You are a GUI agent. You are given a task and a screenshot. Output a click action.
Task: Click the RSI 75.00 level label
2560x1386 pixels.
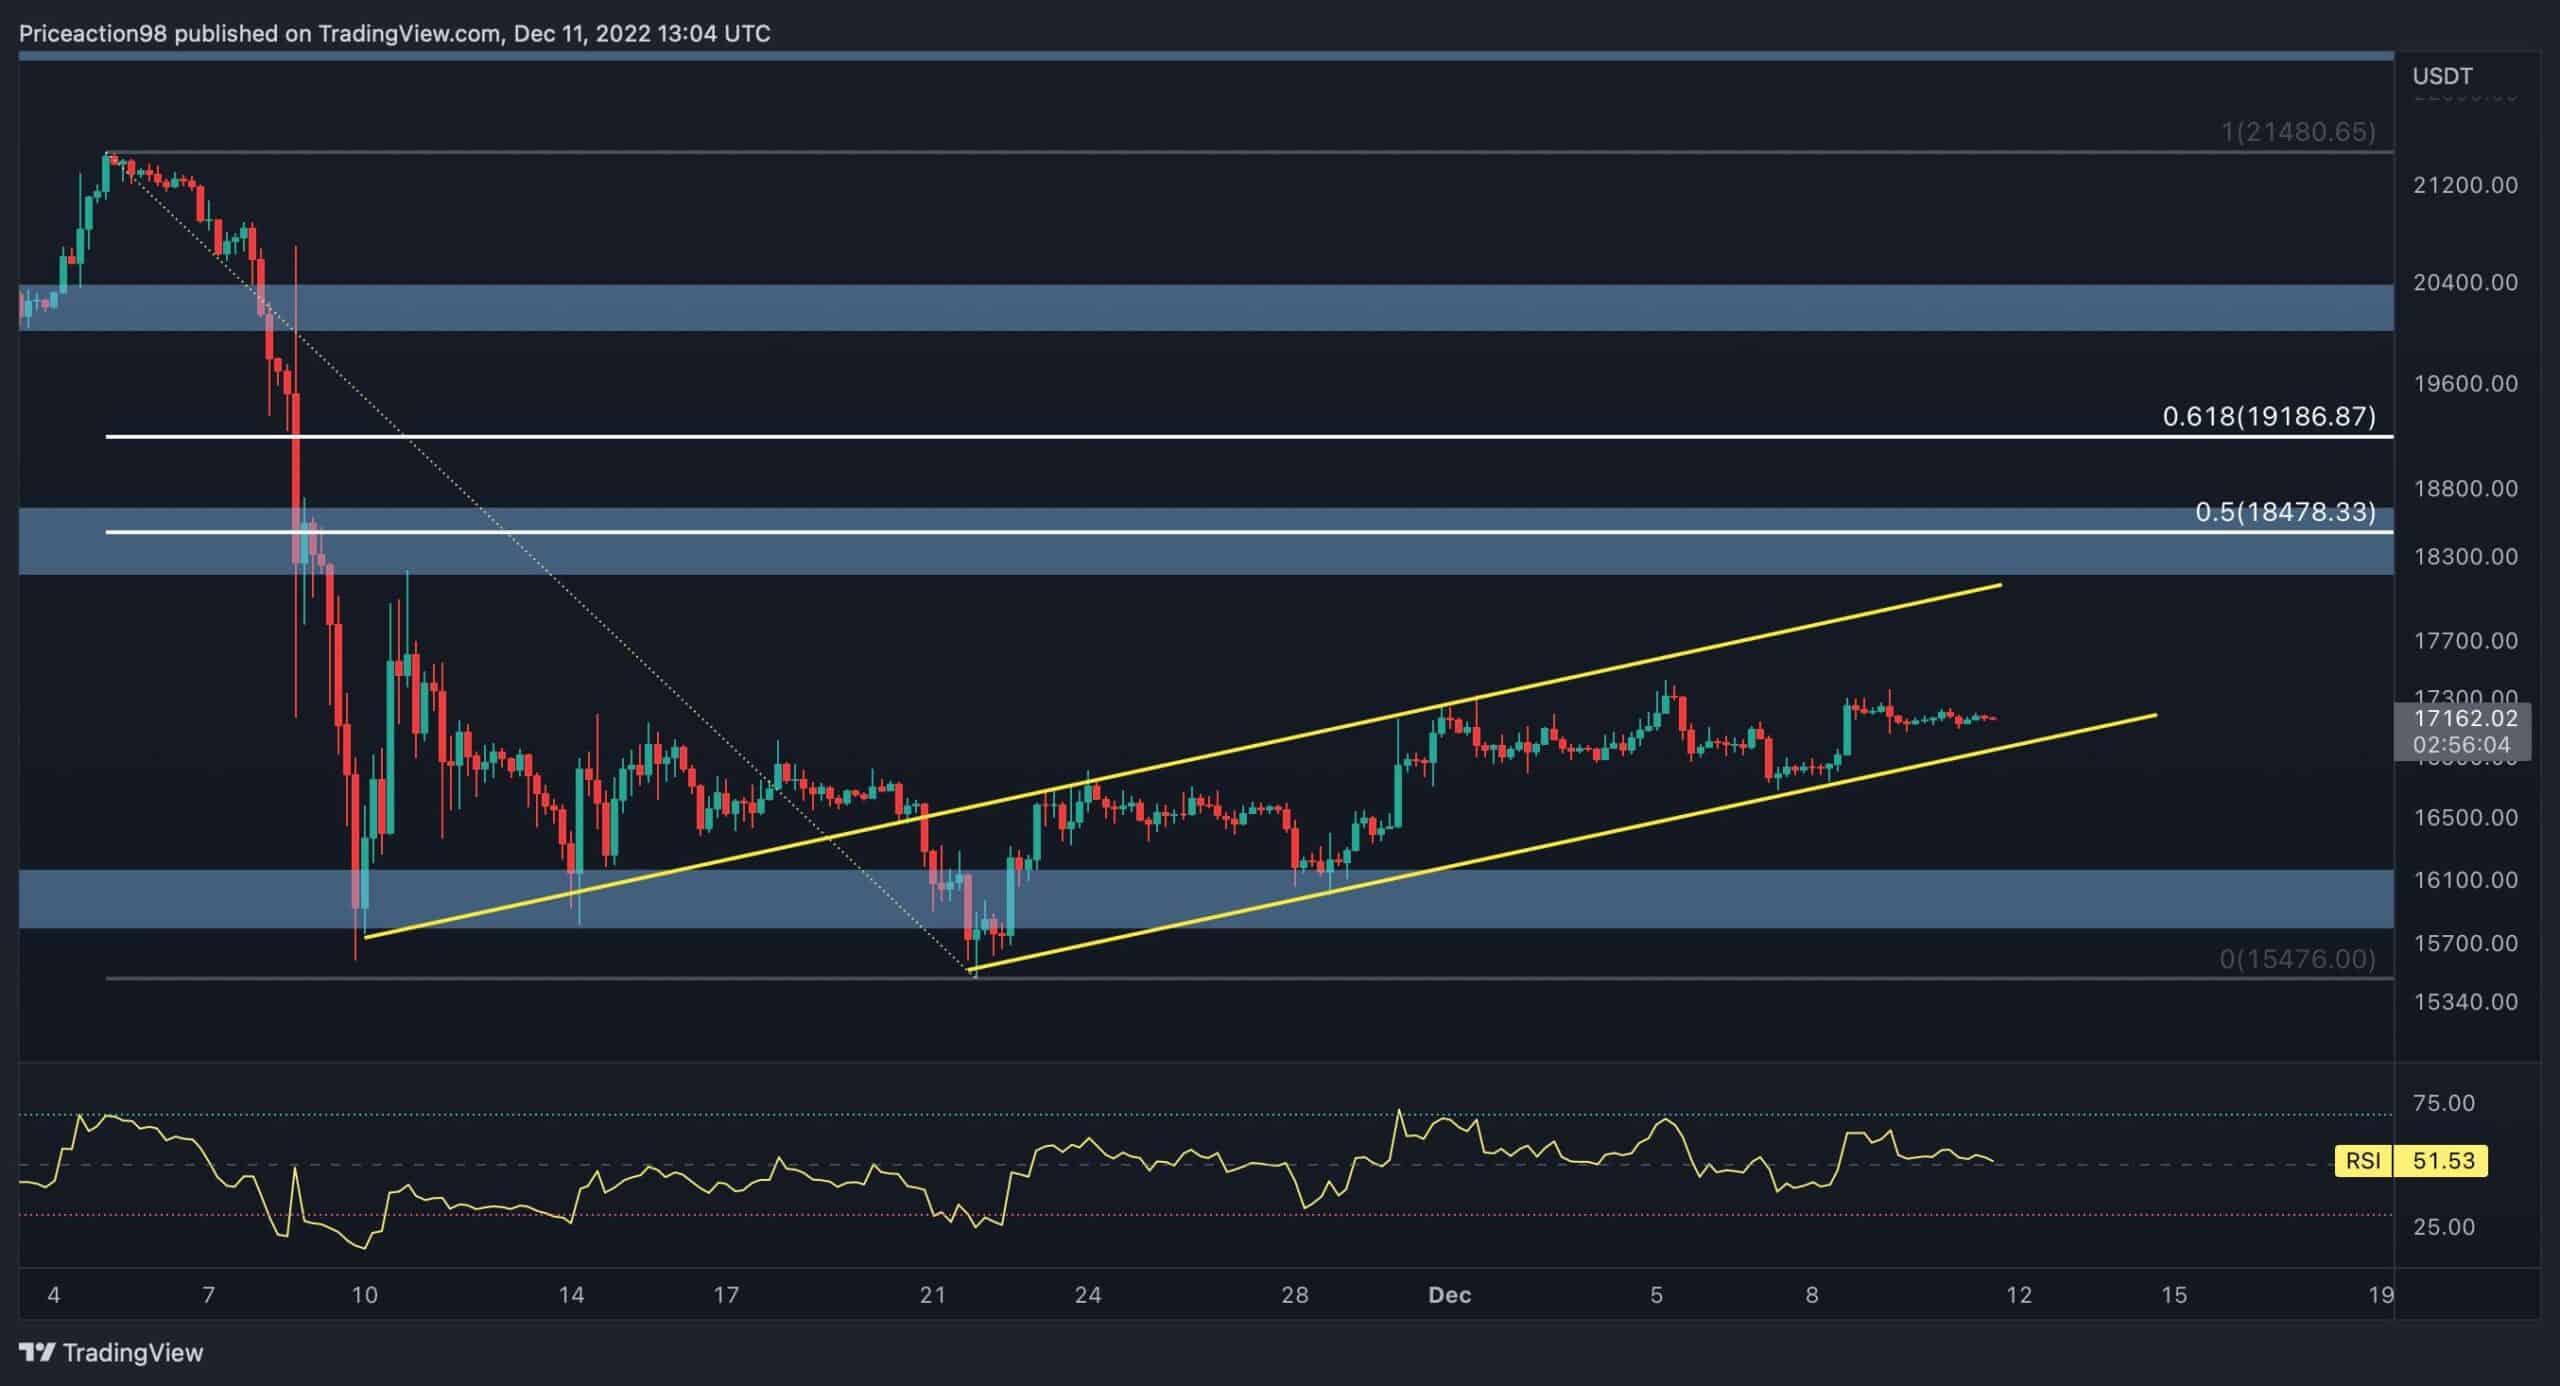2444,1103
